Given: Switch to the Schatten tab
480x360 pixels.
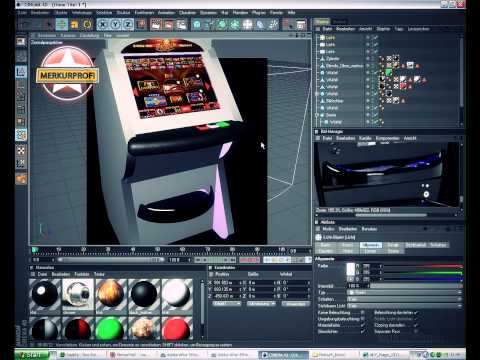Looking at the screenshot, I should point(438,245).
